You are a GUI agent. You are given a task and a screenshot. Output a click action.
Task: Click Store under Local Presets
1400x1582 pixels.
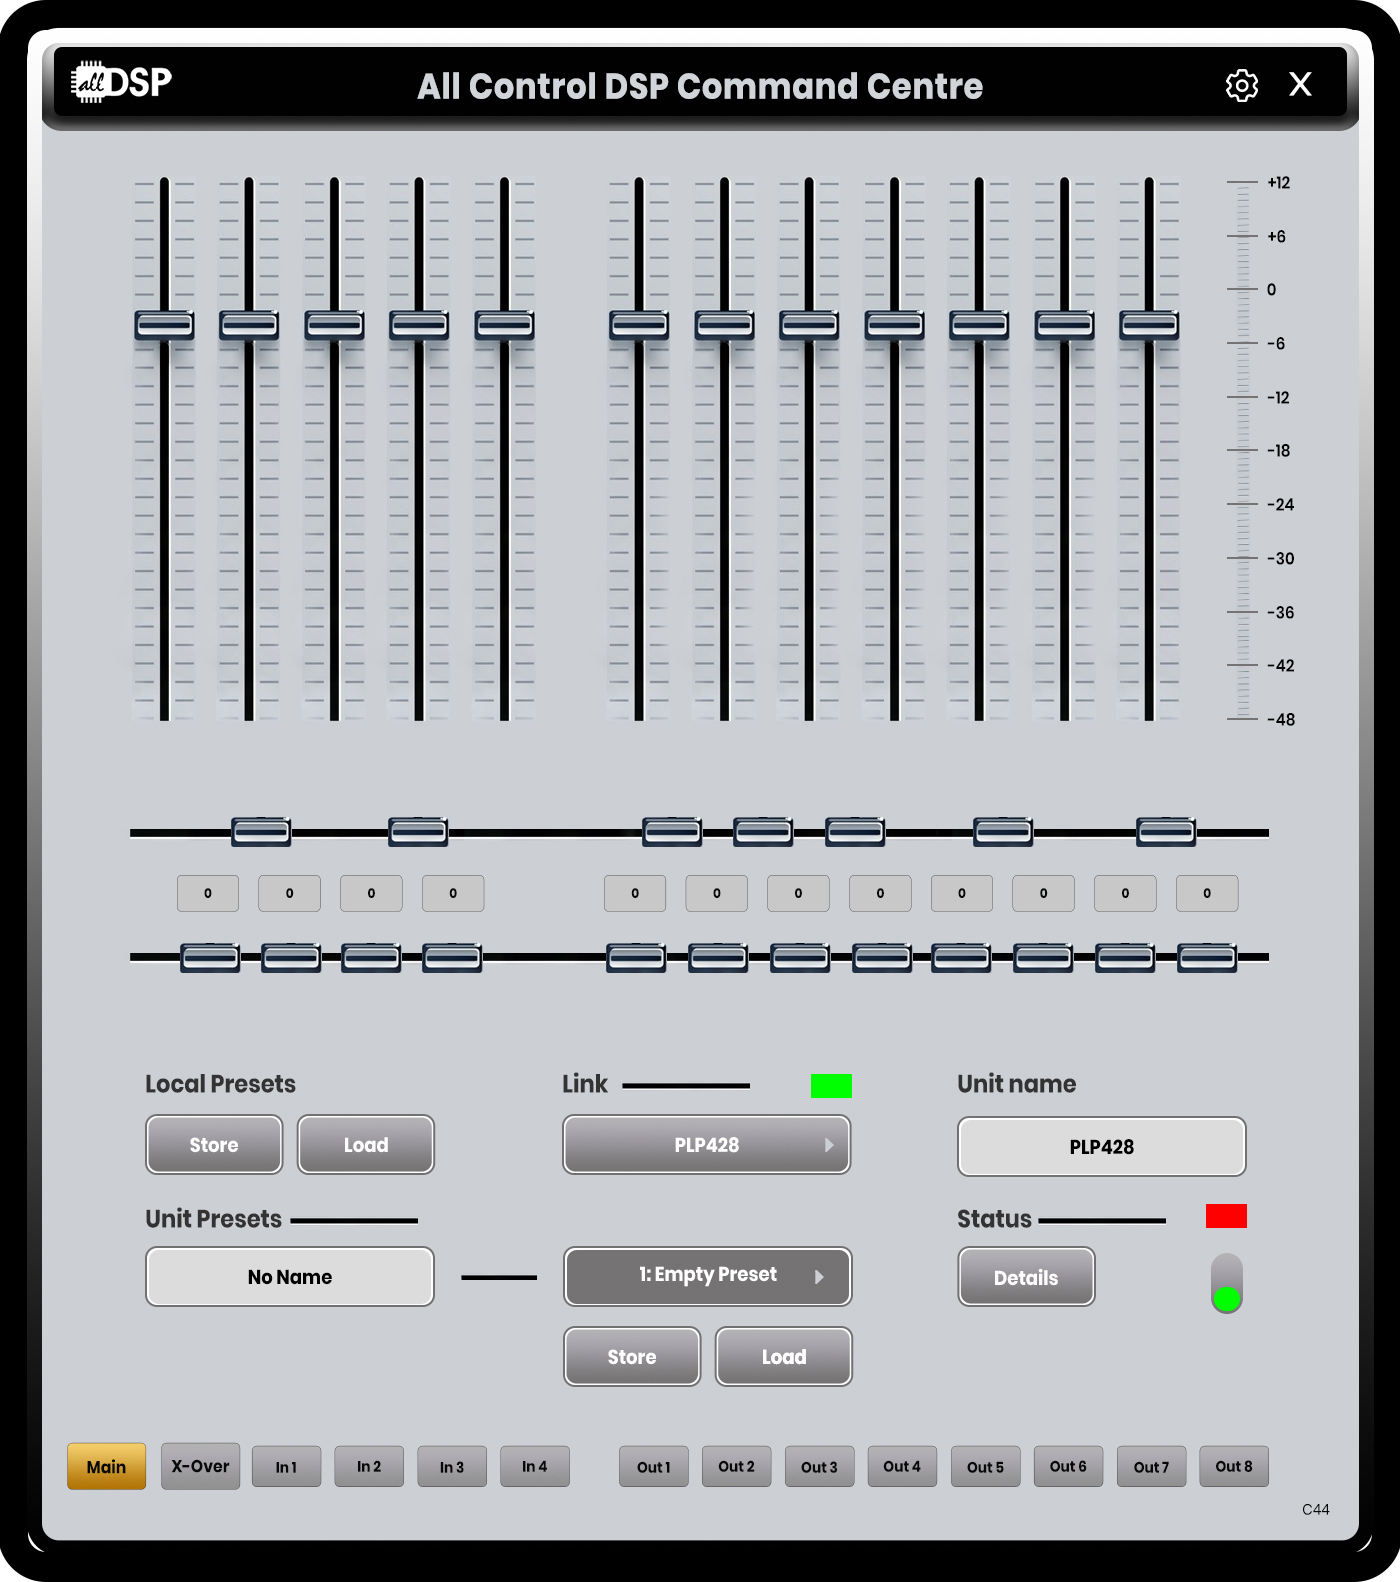(214, 1145)
